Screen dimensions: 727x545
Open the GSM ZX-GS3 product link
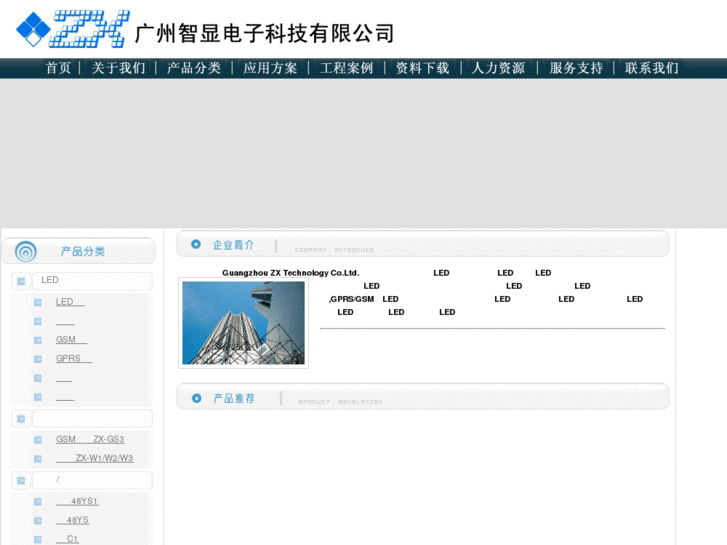pyautogui.click(x=90, y=439)
